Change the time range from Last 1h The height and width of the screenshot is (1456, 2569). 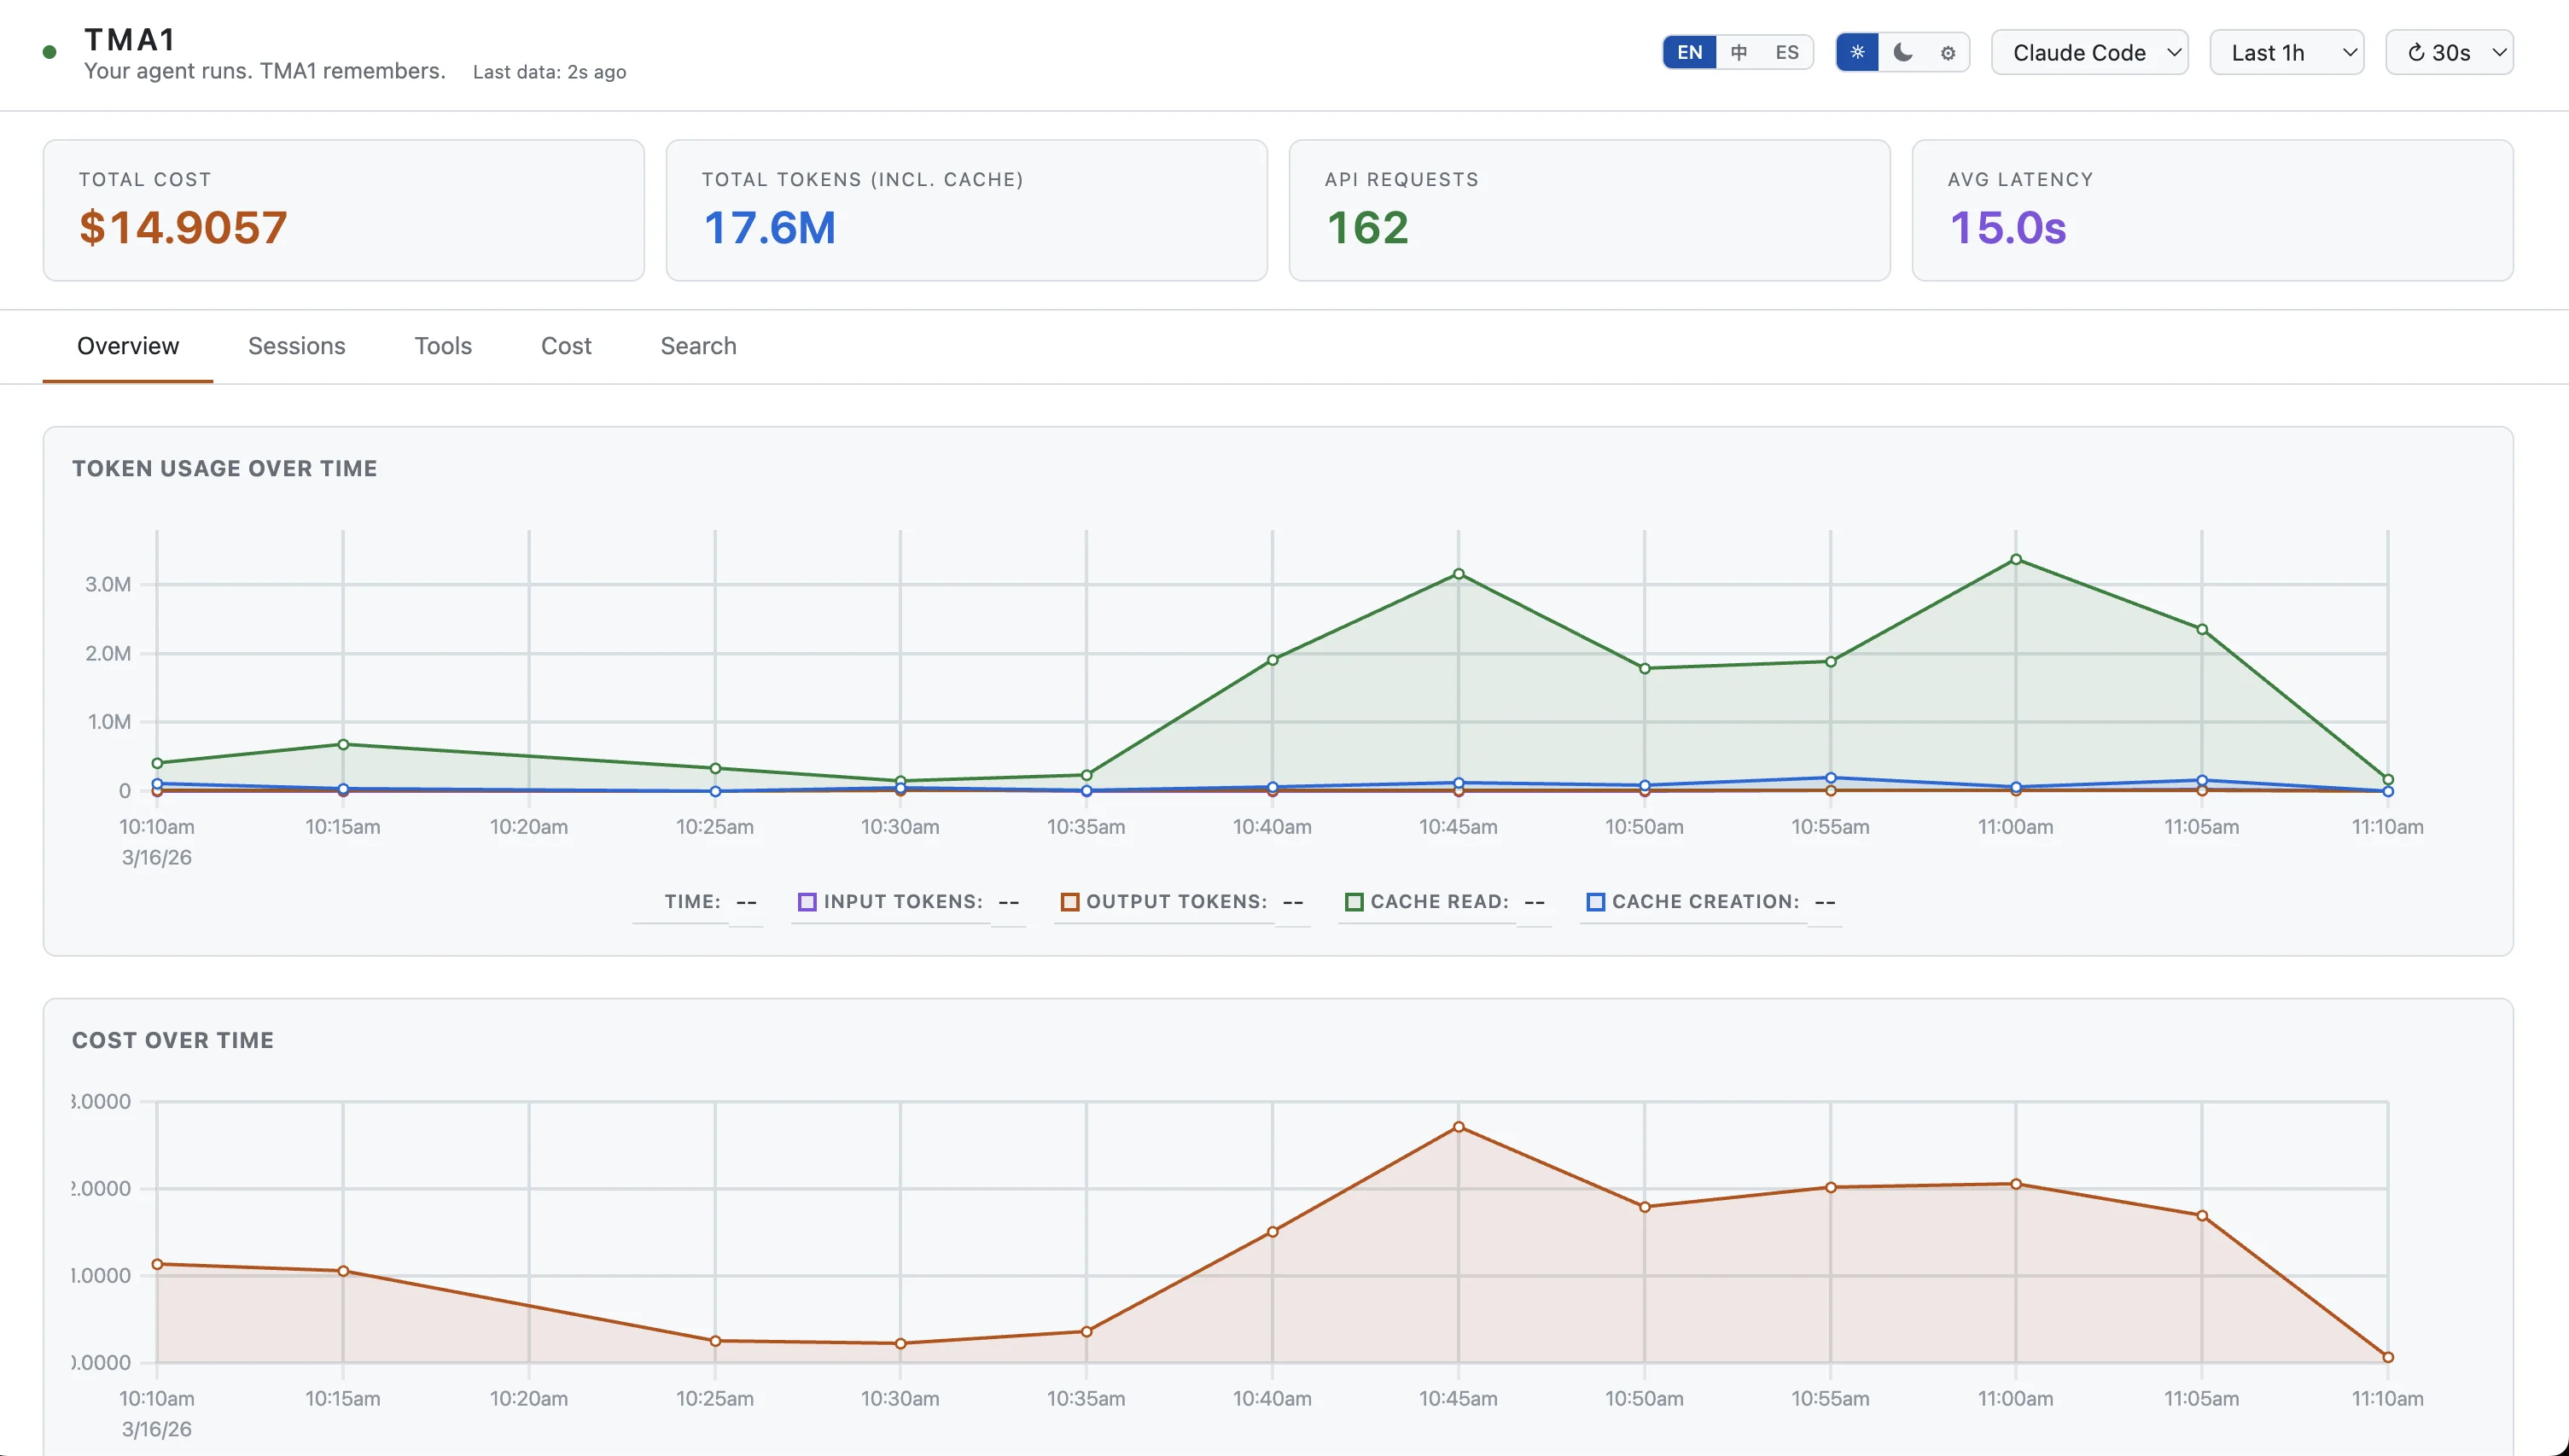pos(2286,52)
